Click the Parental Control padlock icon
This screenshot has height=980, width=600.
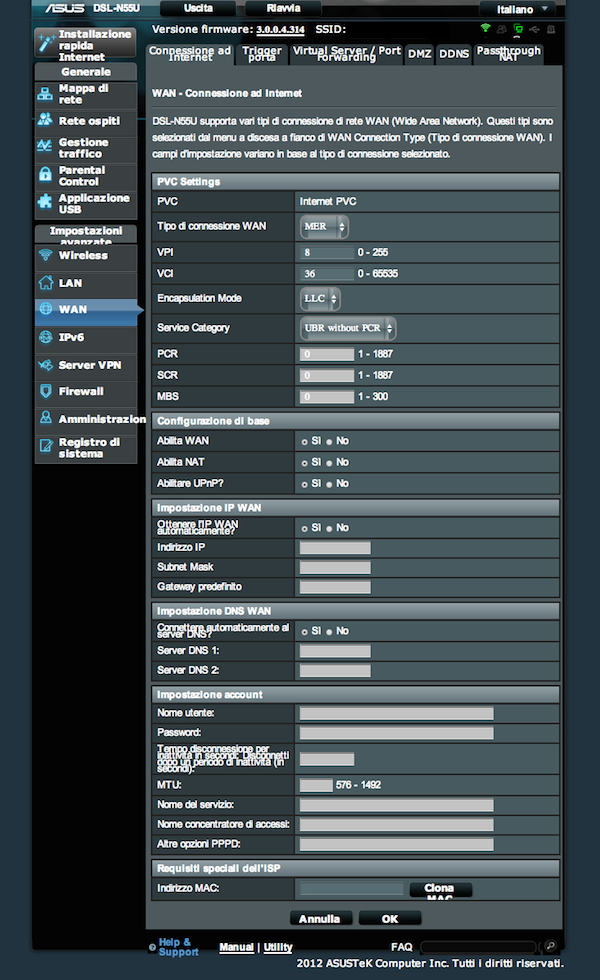pos(45,174)
